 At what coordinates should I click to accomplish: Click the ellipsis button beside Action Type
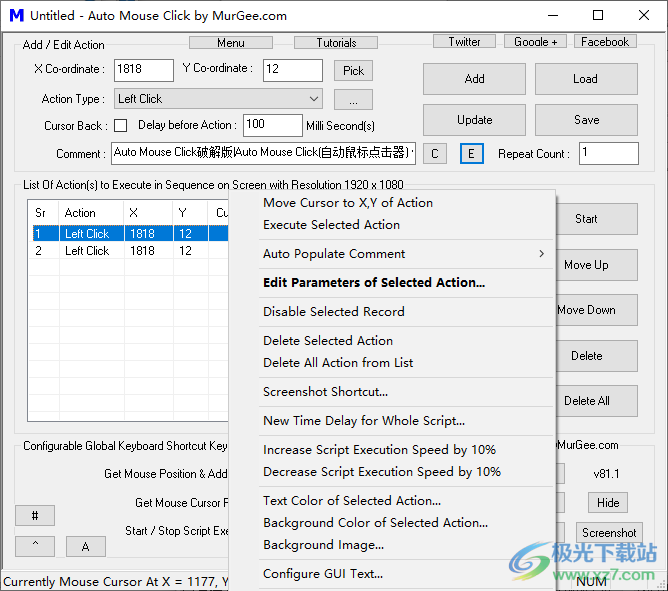point(353,100)
